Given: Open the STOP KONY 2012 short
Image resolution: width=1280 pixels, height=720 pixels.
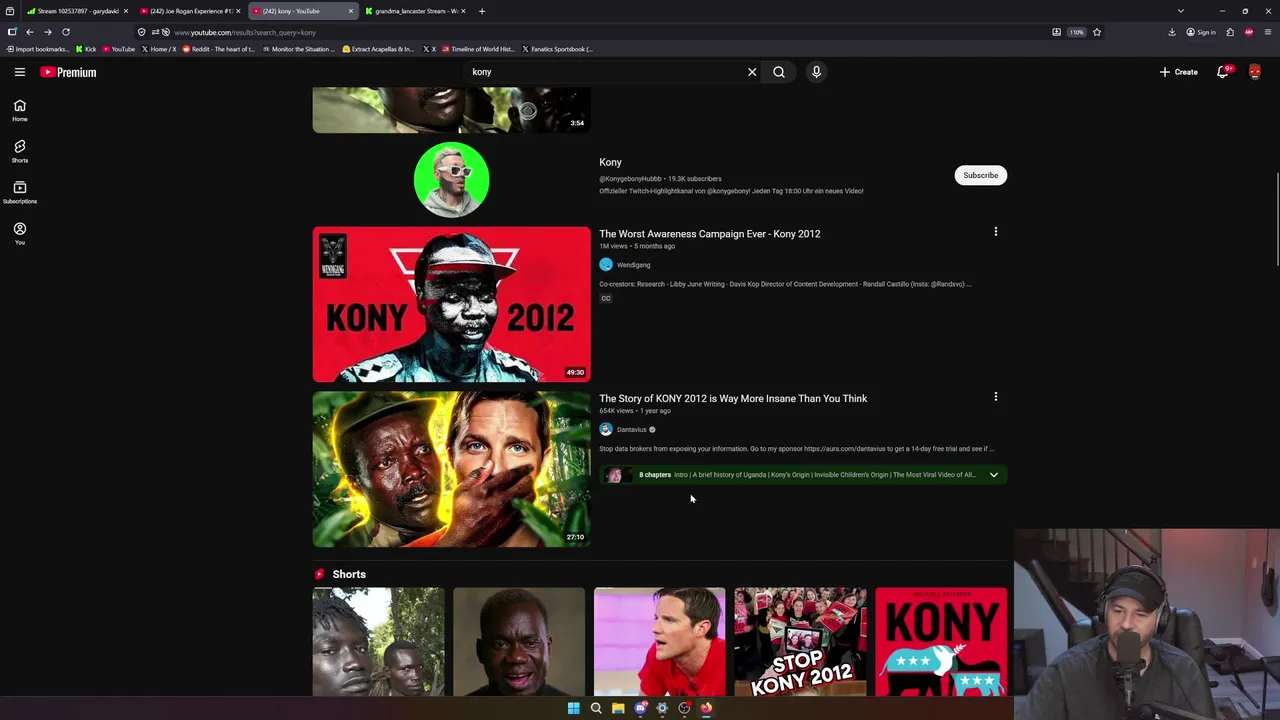Looking at the screenshot, I should click(800, 641).
